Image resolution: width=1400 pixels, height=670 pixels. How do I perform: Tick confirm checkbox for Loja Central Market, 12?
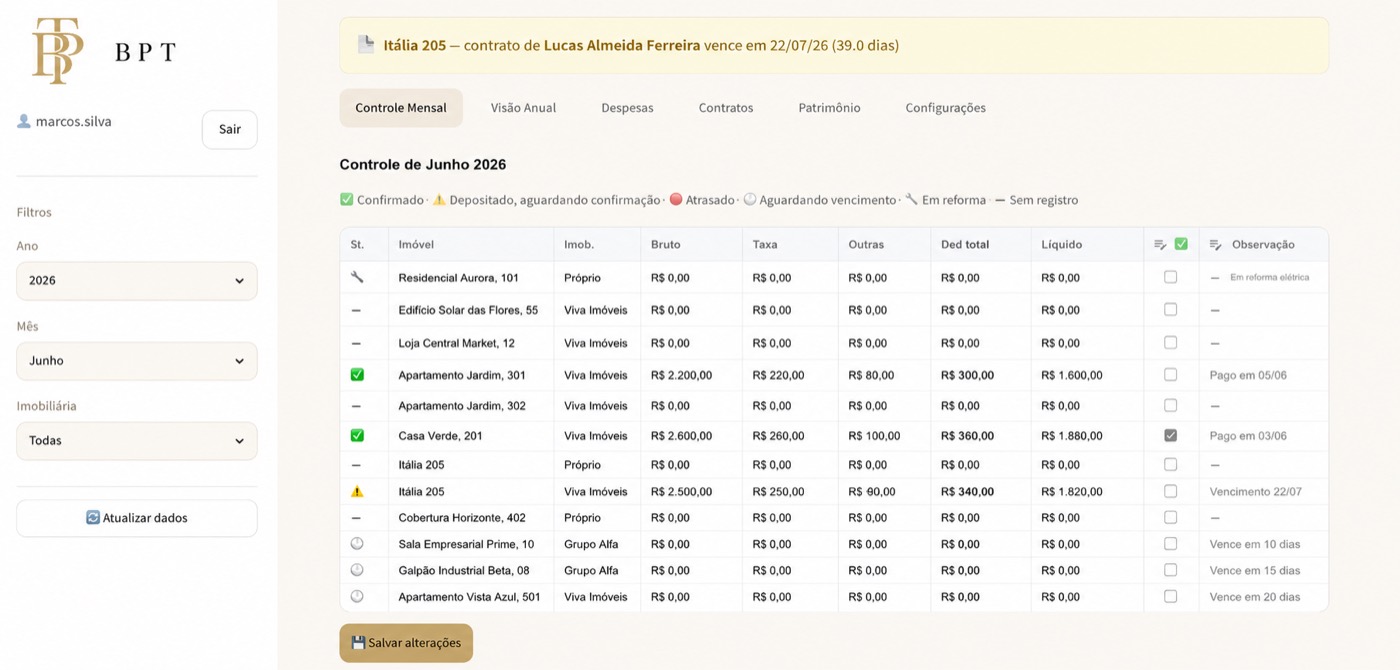[x=1170, y=343]
